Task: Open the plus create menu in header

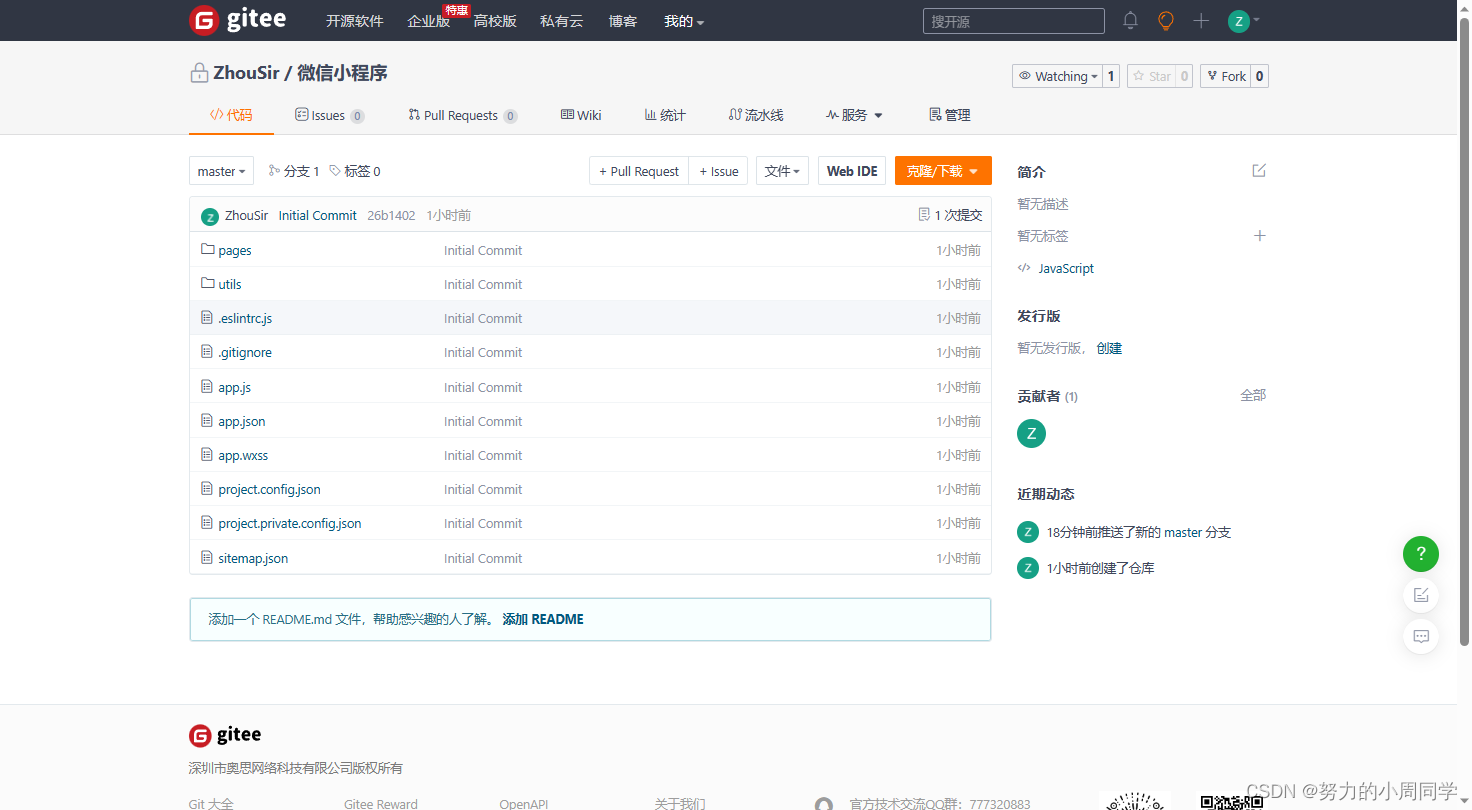Action: tap(1201, 20)
